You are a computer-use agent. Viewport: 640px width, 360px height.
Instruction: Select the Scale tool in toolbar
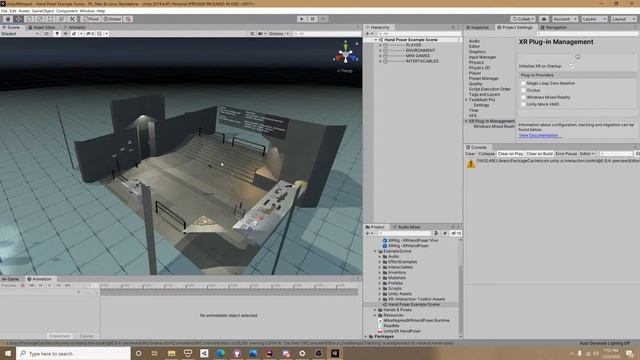[x=40, y=19]
